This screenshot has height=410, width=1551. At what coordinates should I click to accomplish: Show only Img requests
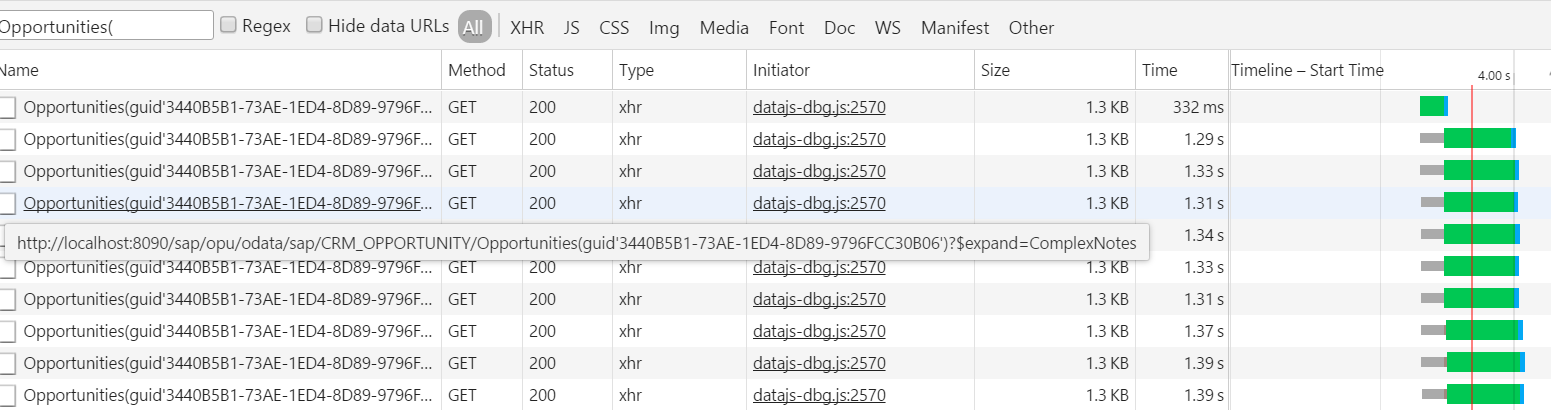click(664, 28)
